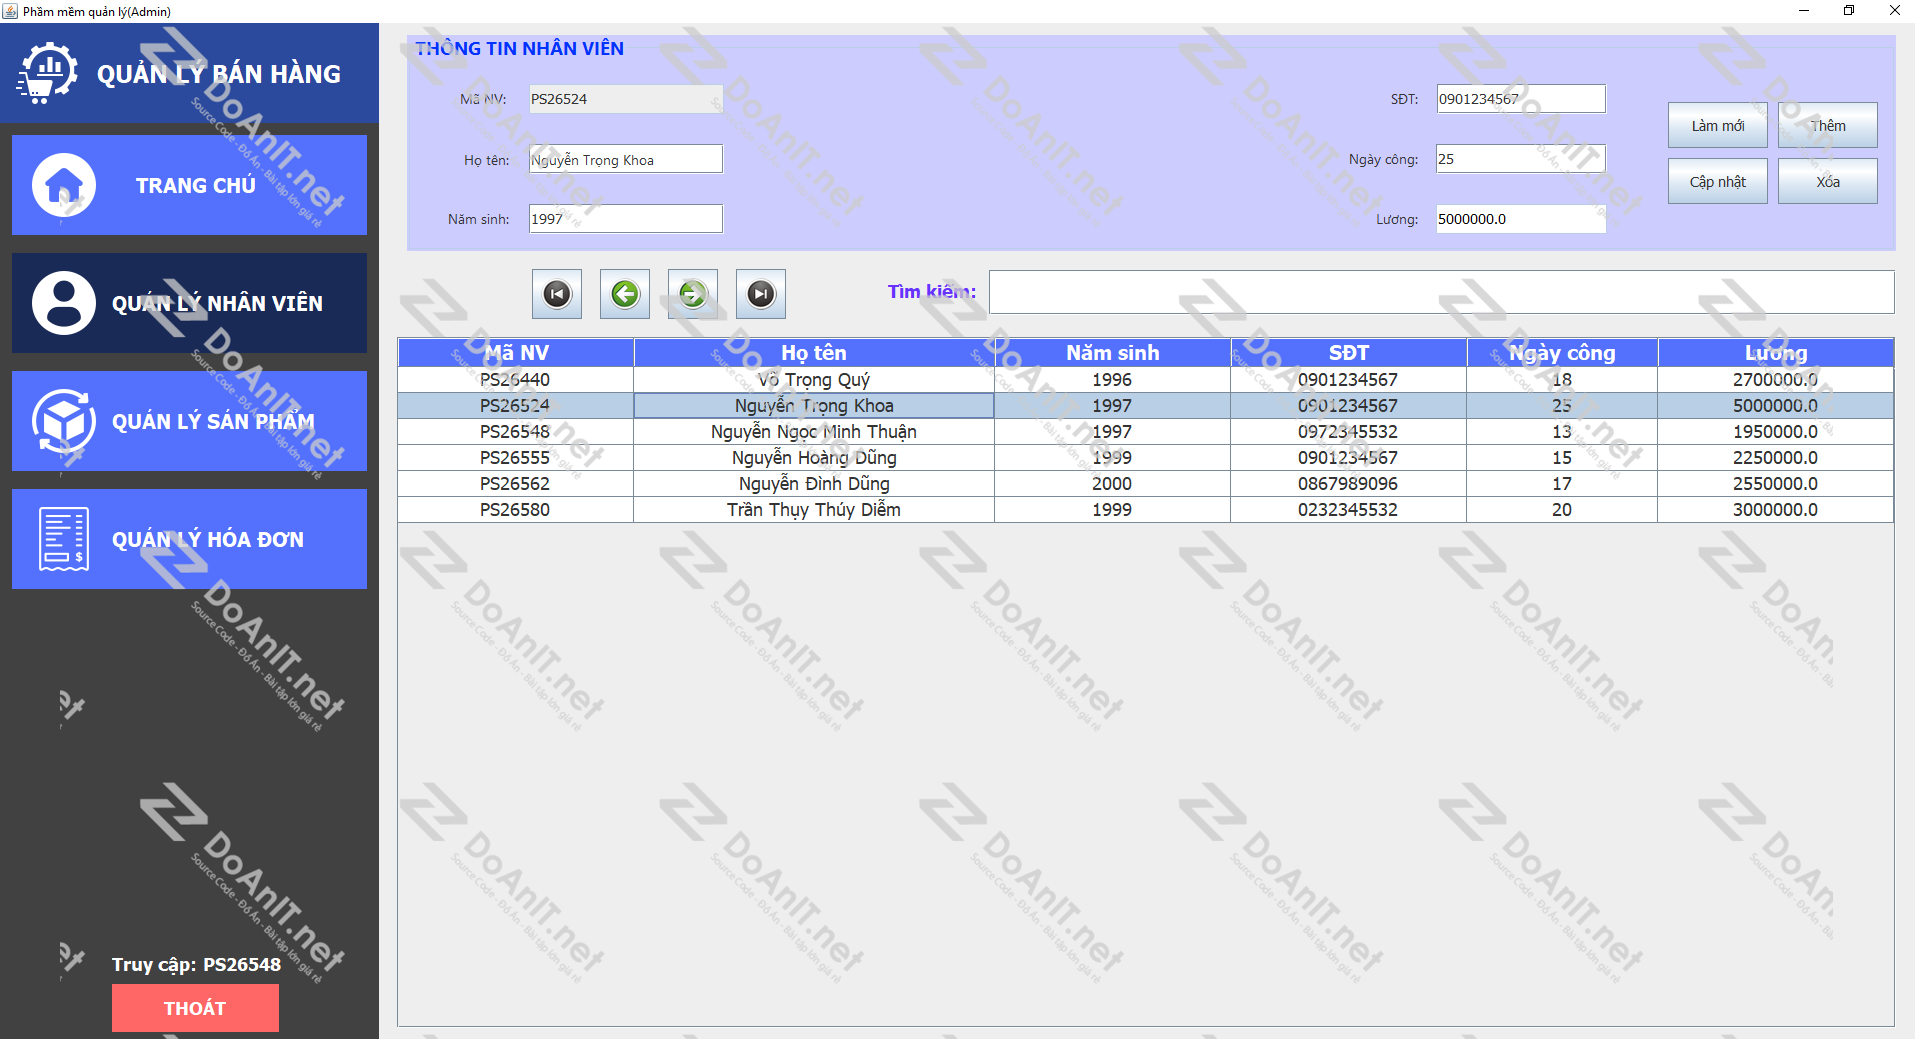Select the Nguyễn Trọng Khoa table cell

814,406
